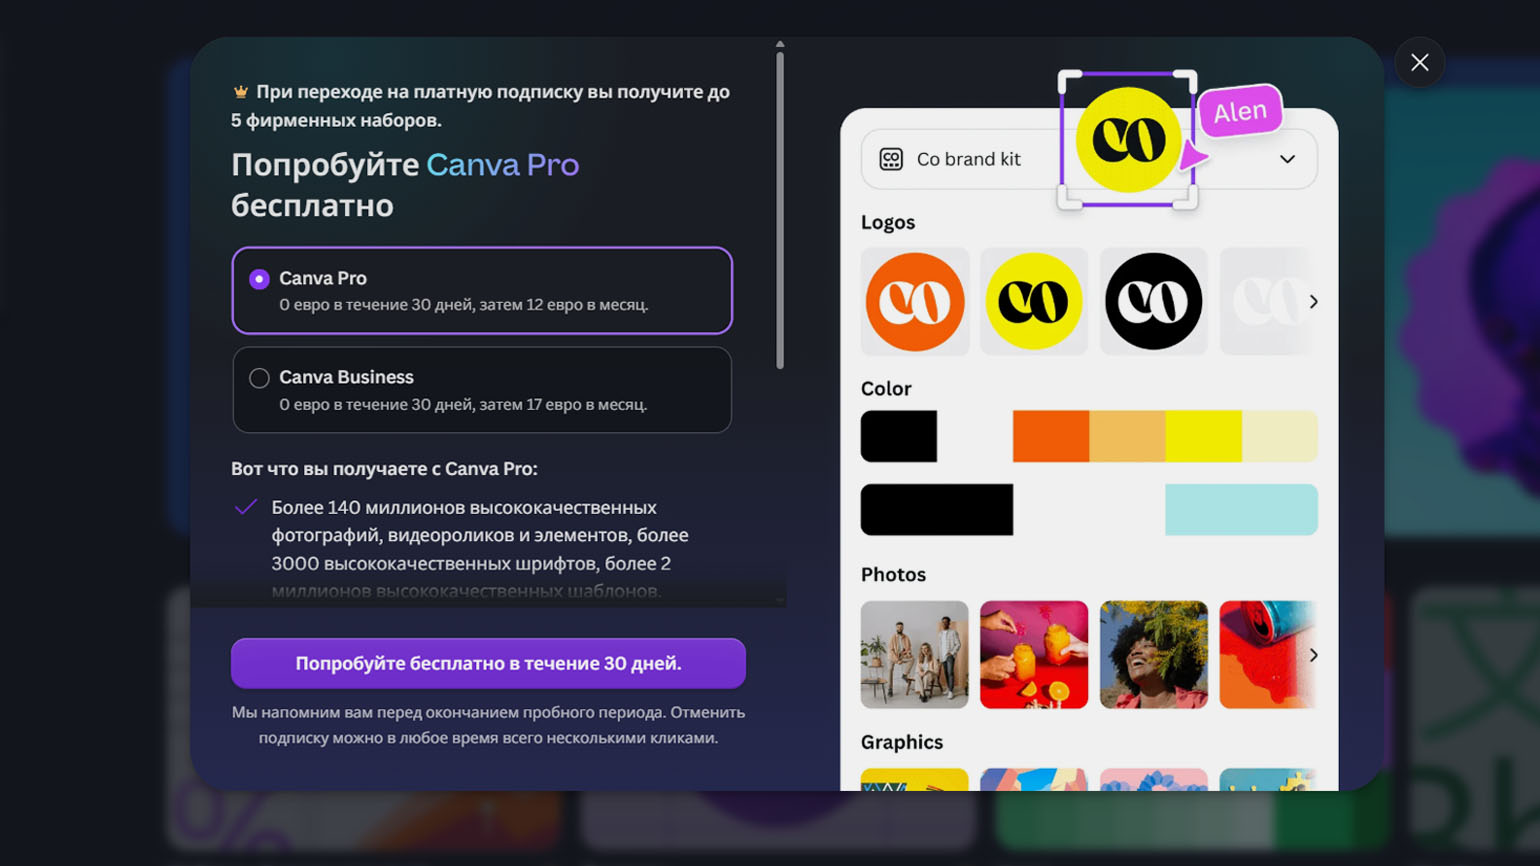Click the large yellow CO logo in the selection frame
The width and height of the screenshot is (1540, 866).
(x=1128, y=139)
